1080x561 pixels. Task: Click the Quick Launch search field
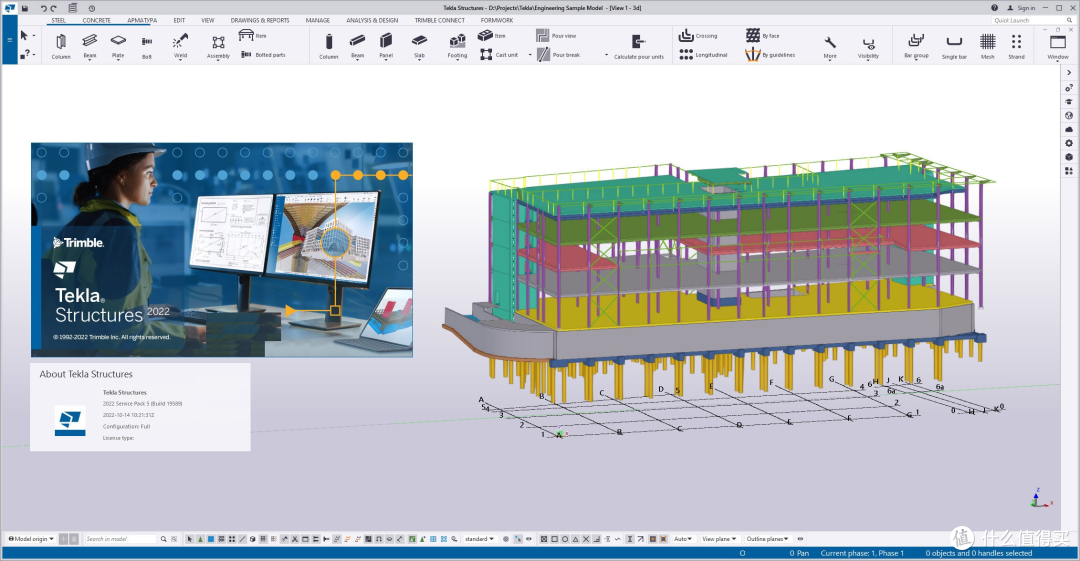[x=1033, y=21]
